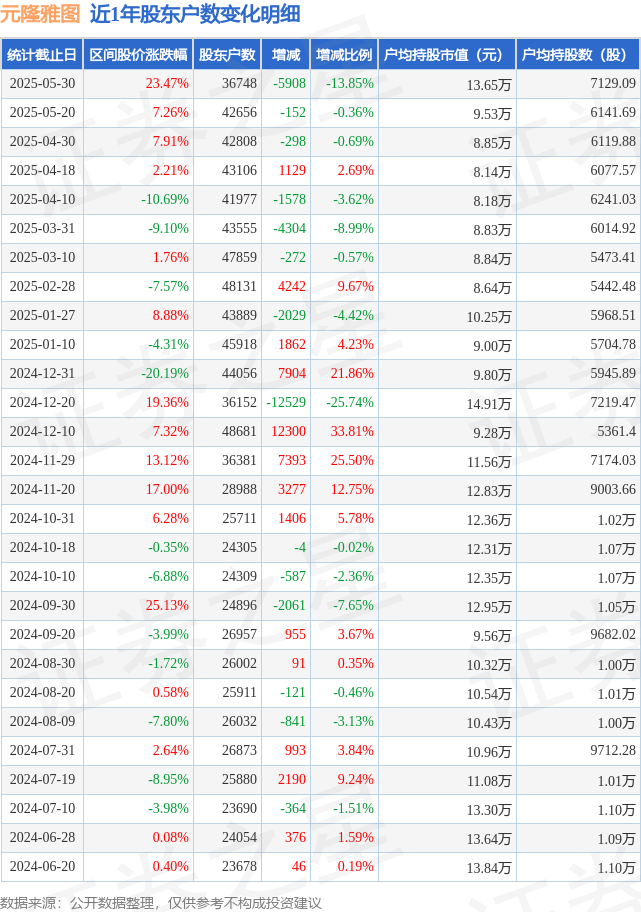Select the date cell 2024-12-20

42,402
